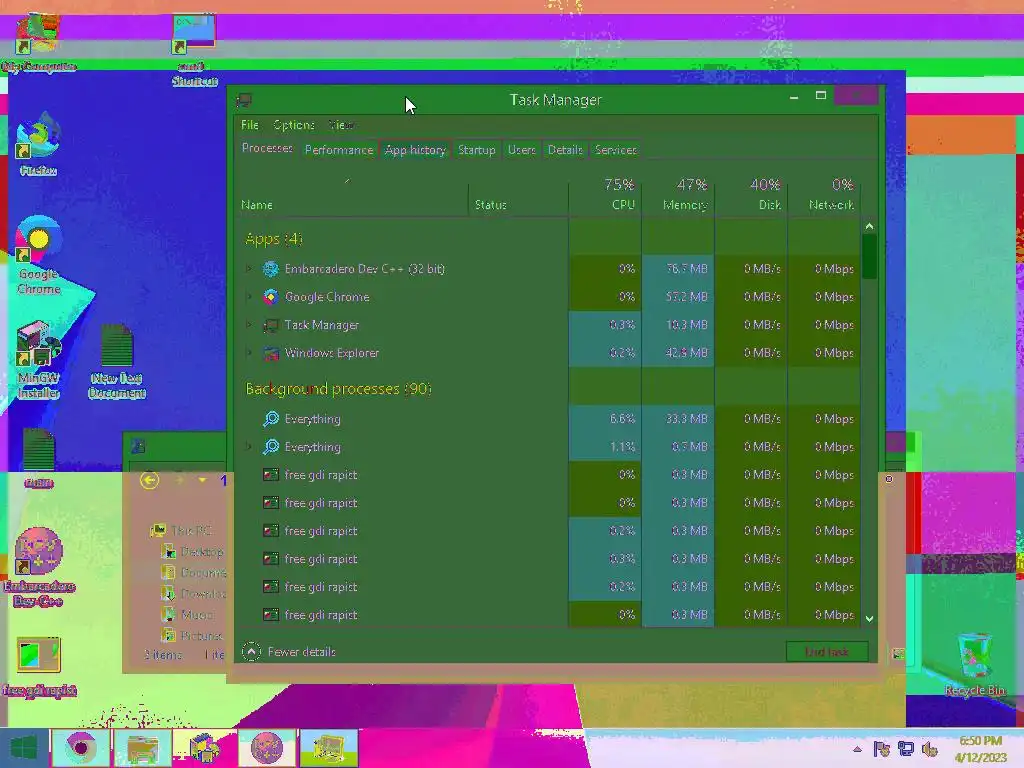Click the process list vertical scrollbar thumb

pos(869,257)
